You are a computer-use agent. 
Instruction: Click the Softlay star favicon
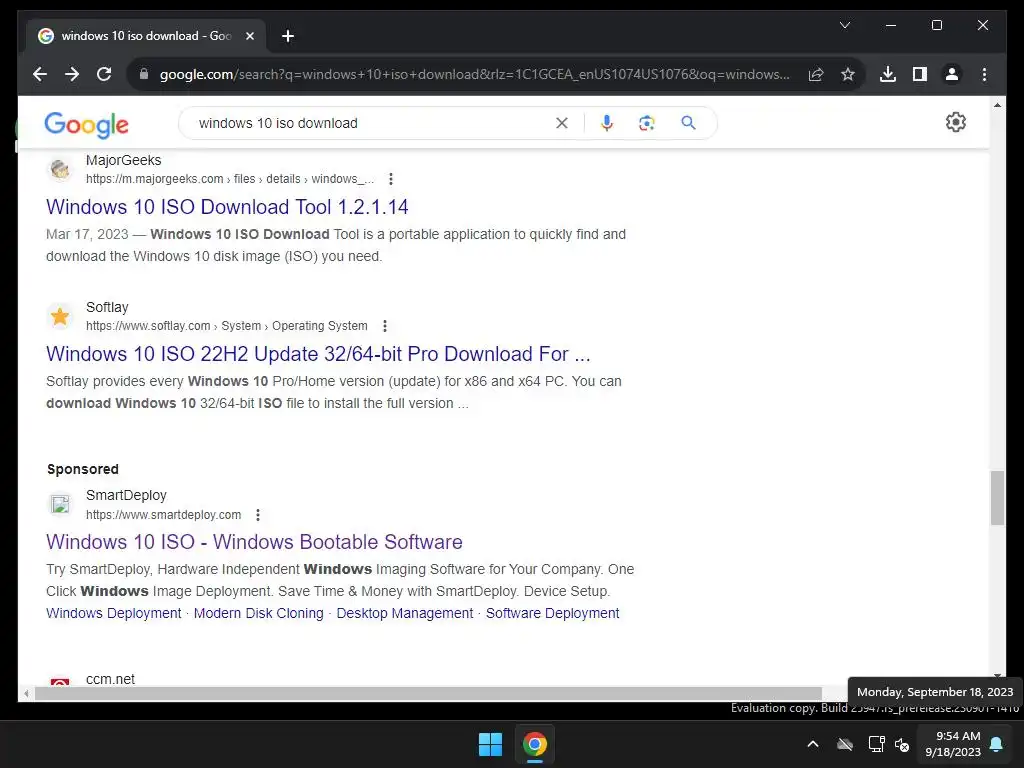pos(60,316)
